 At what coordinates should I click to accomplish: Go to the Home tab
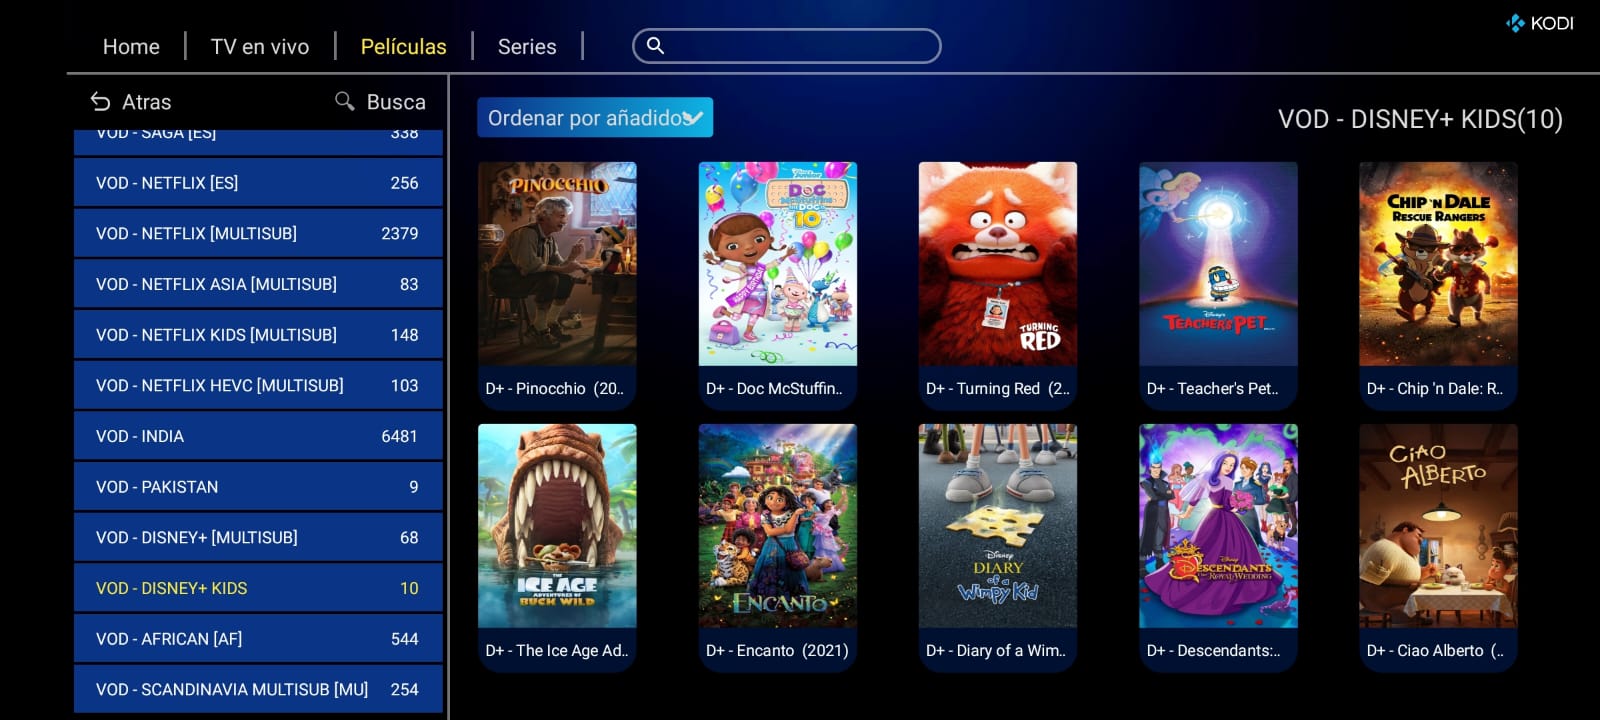131,47
